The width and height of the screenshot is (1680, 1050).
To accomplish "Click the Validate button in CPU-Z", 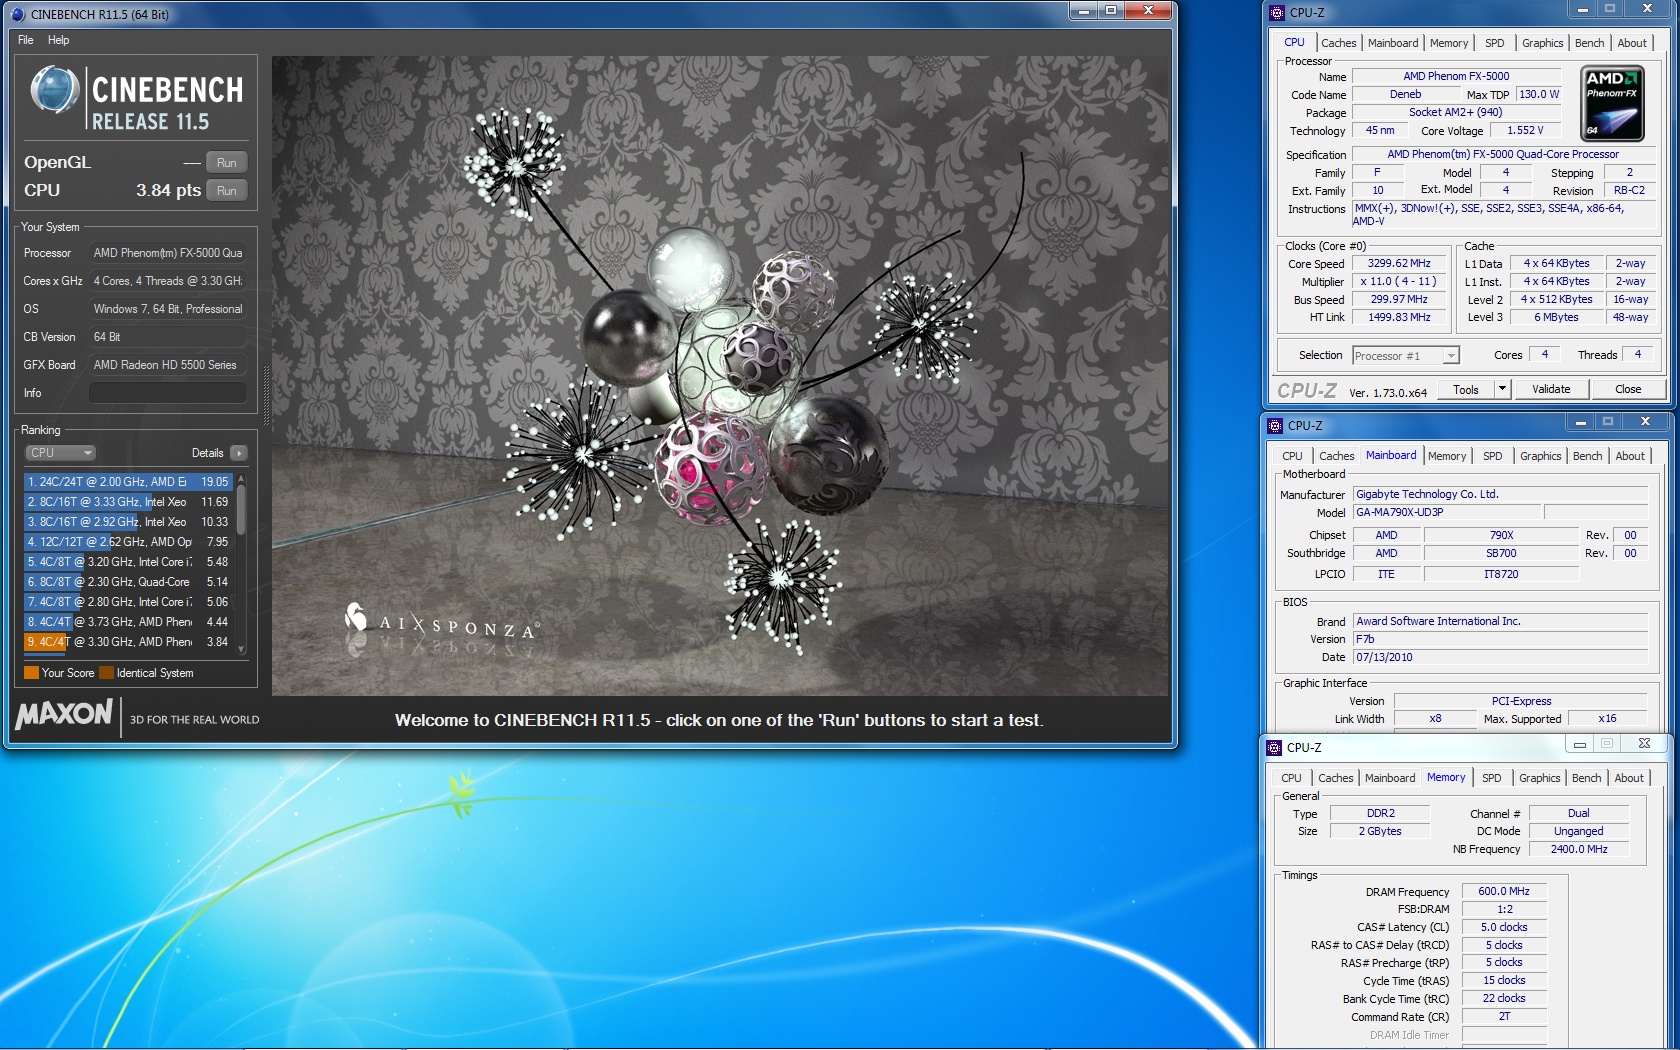I will pyautogui.click(x=1551, y=389).
